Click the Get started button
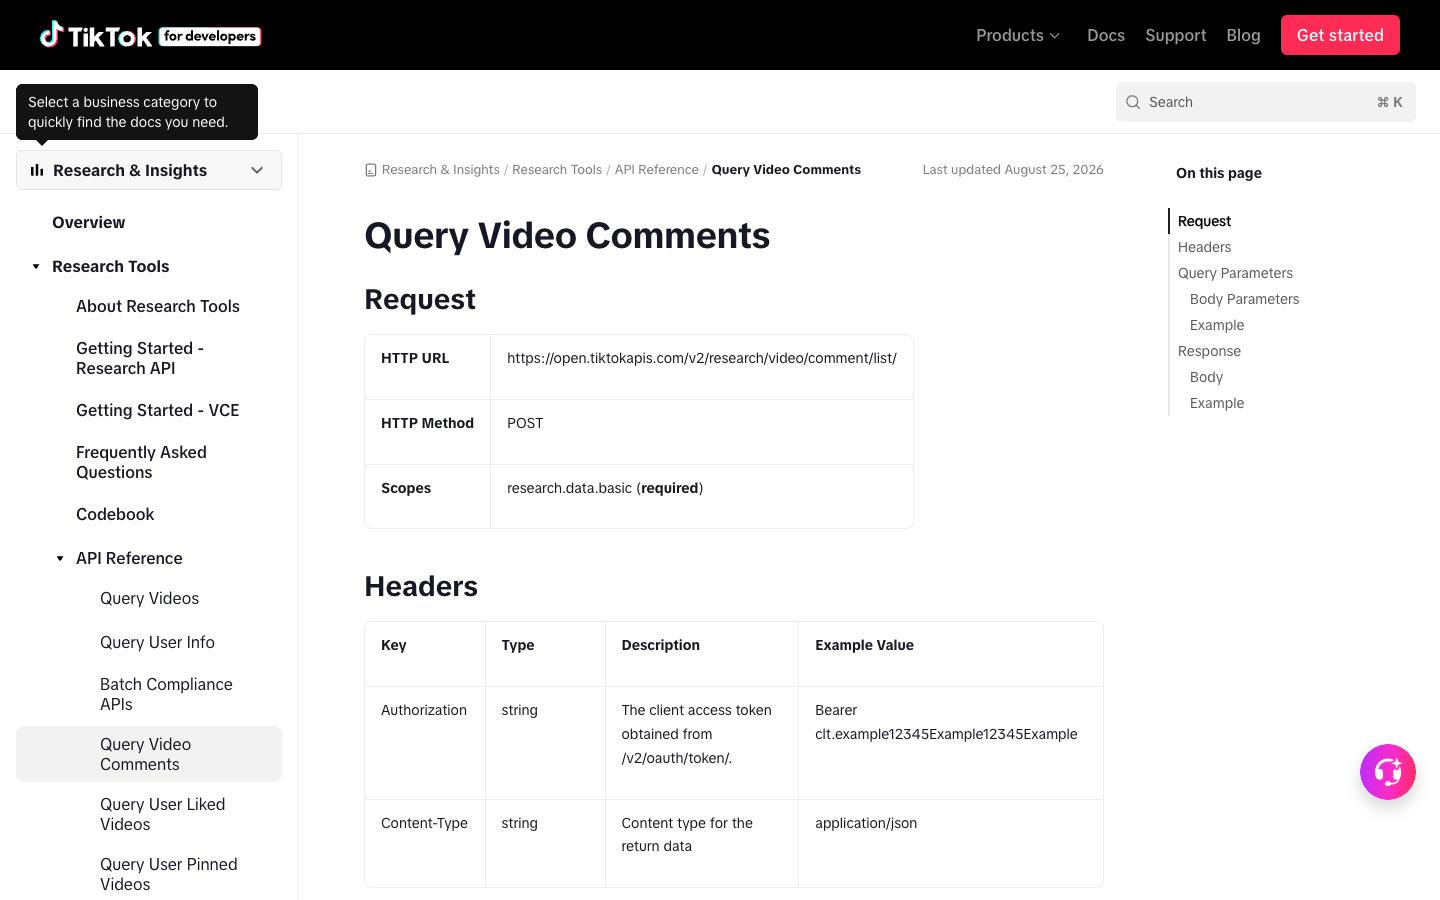 click(x=1340, y=35)
